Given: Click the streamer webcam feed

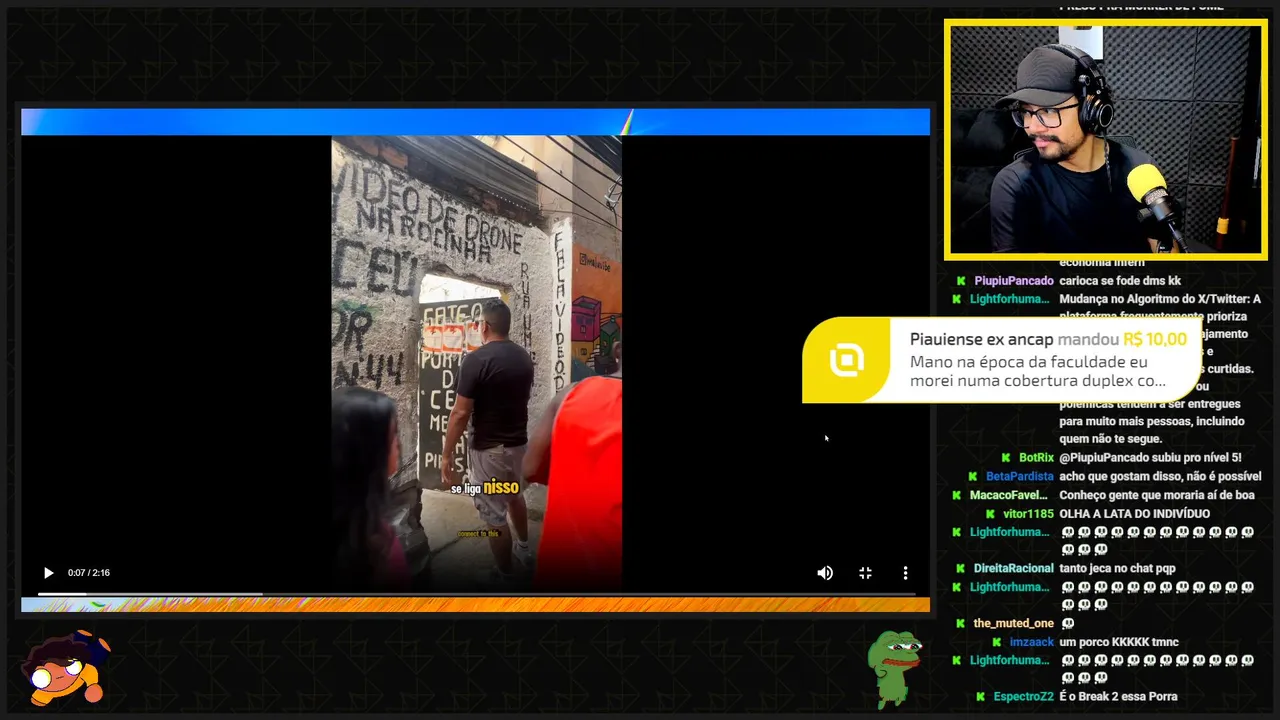Looking at the screenshot, I should pos(1106,139).
